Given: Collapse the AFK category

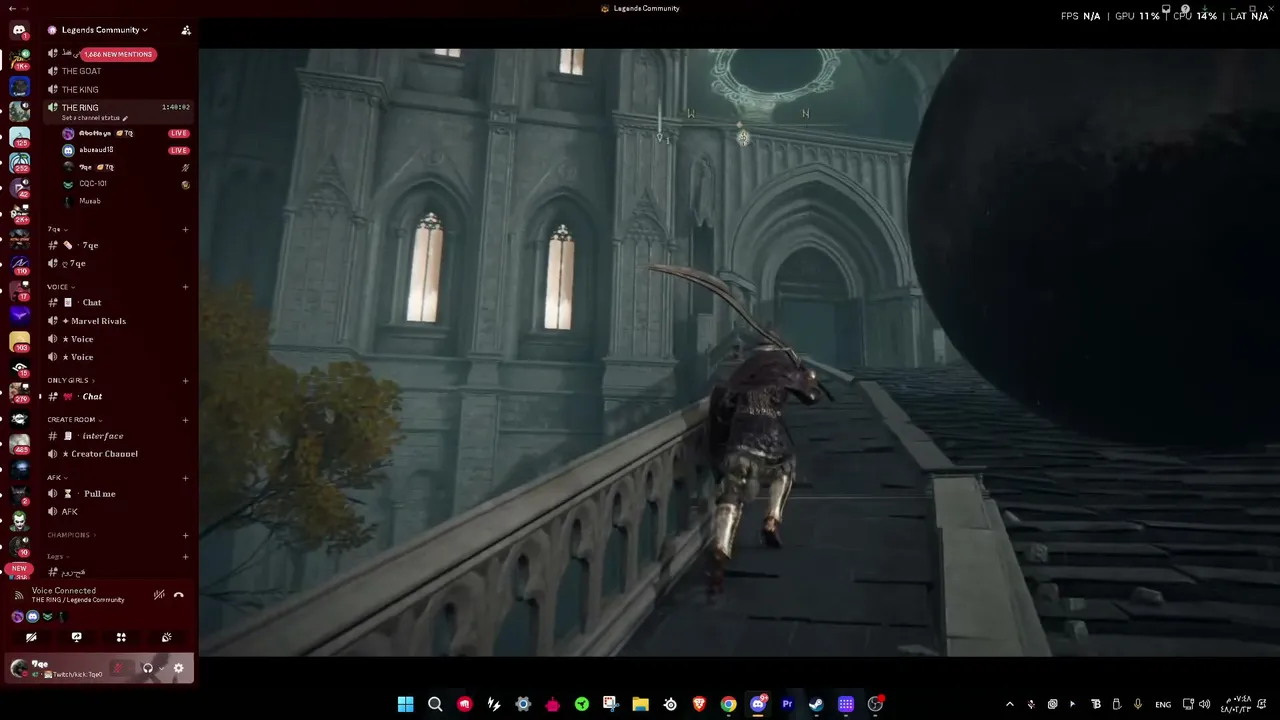Looking at the screenshot, I should point(57,478).
